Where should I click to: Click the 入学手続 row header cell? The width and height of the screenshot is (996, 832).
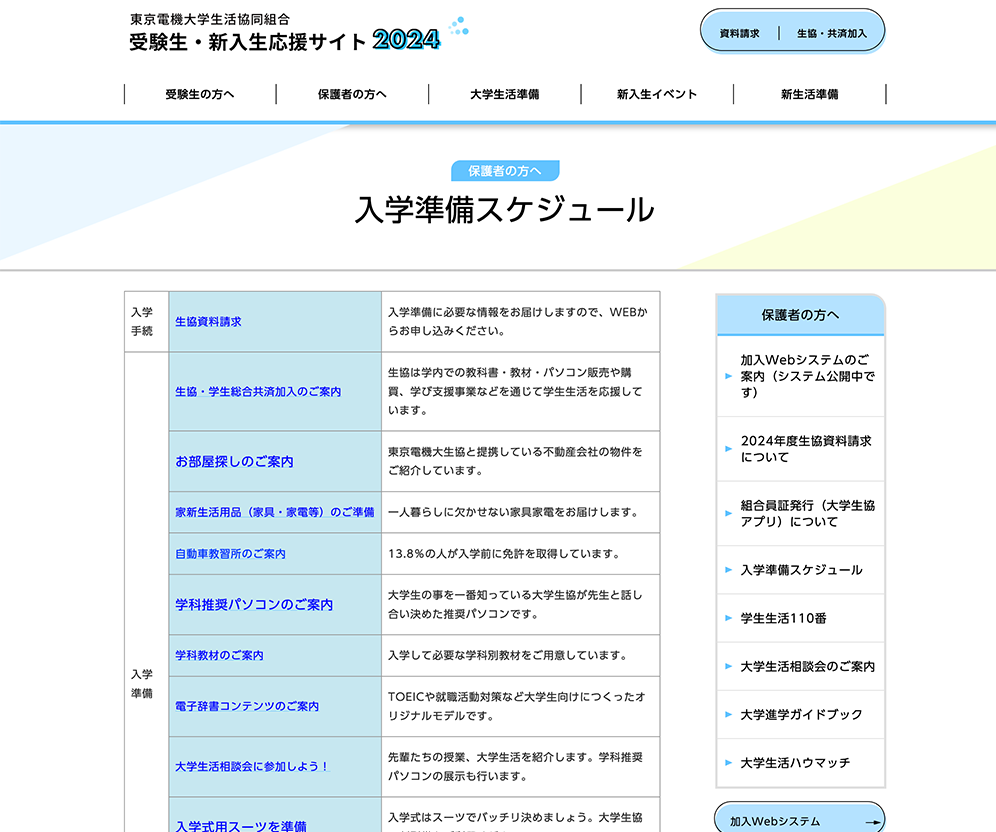[x=147, y=321]
